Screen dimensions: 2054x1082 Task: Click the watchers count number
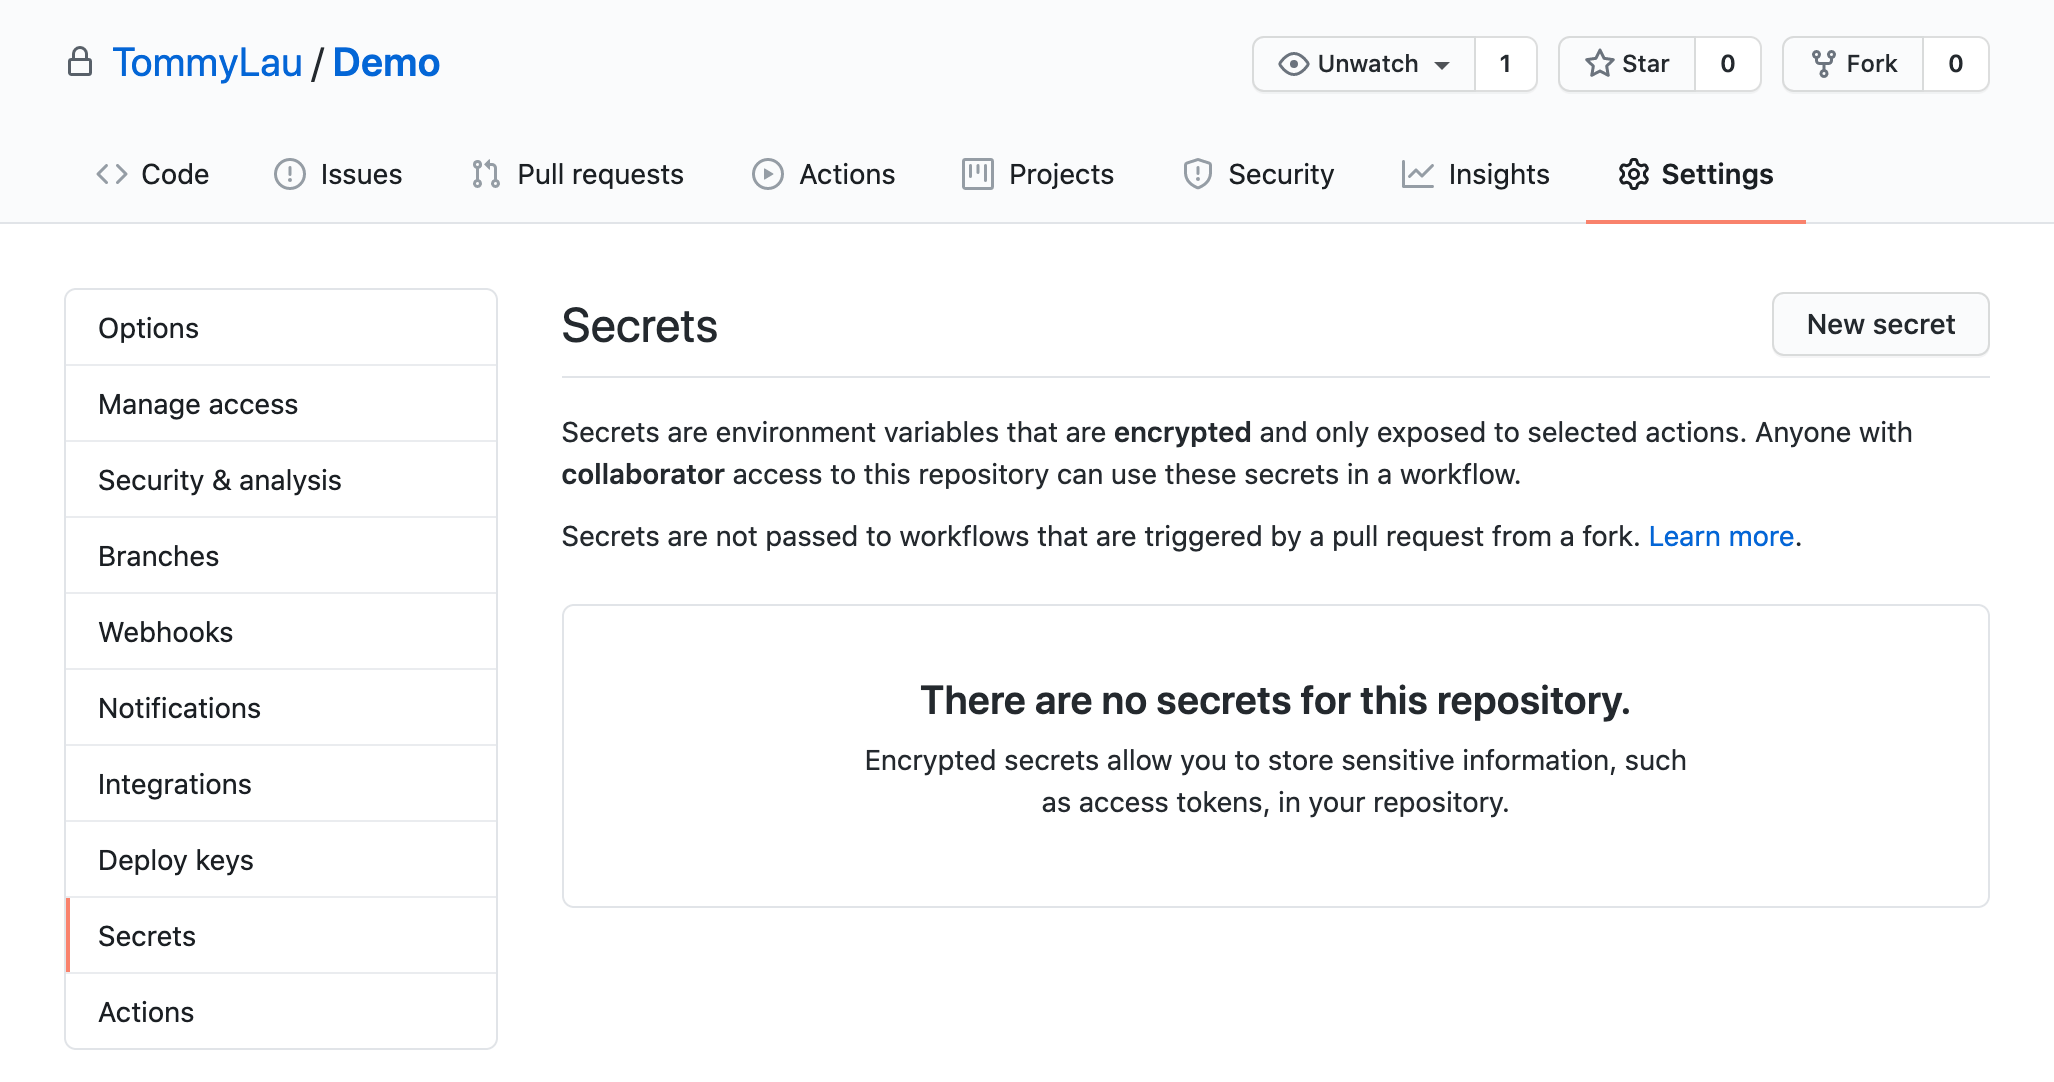[1505, 64]
